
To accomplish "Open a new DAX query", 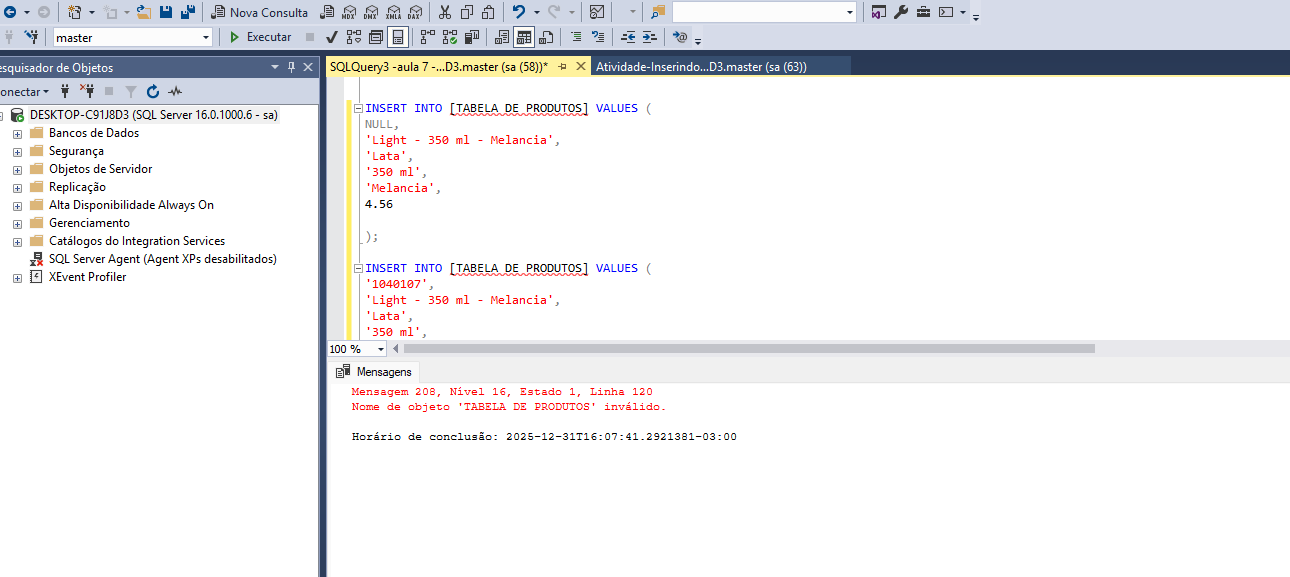I will point(415,12).
